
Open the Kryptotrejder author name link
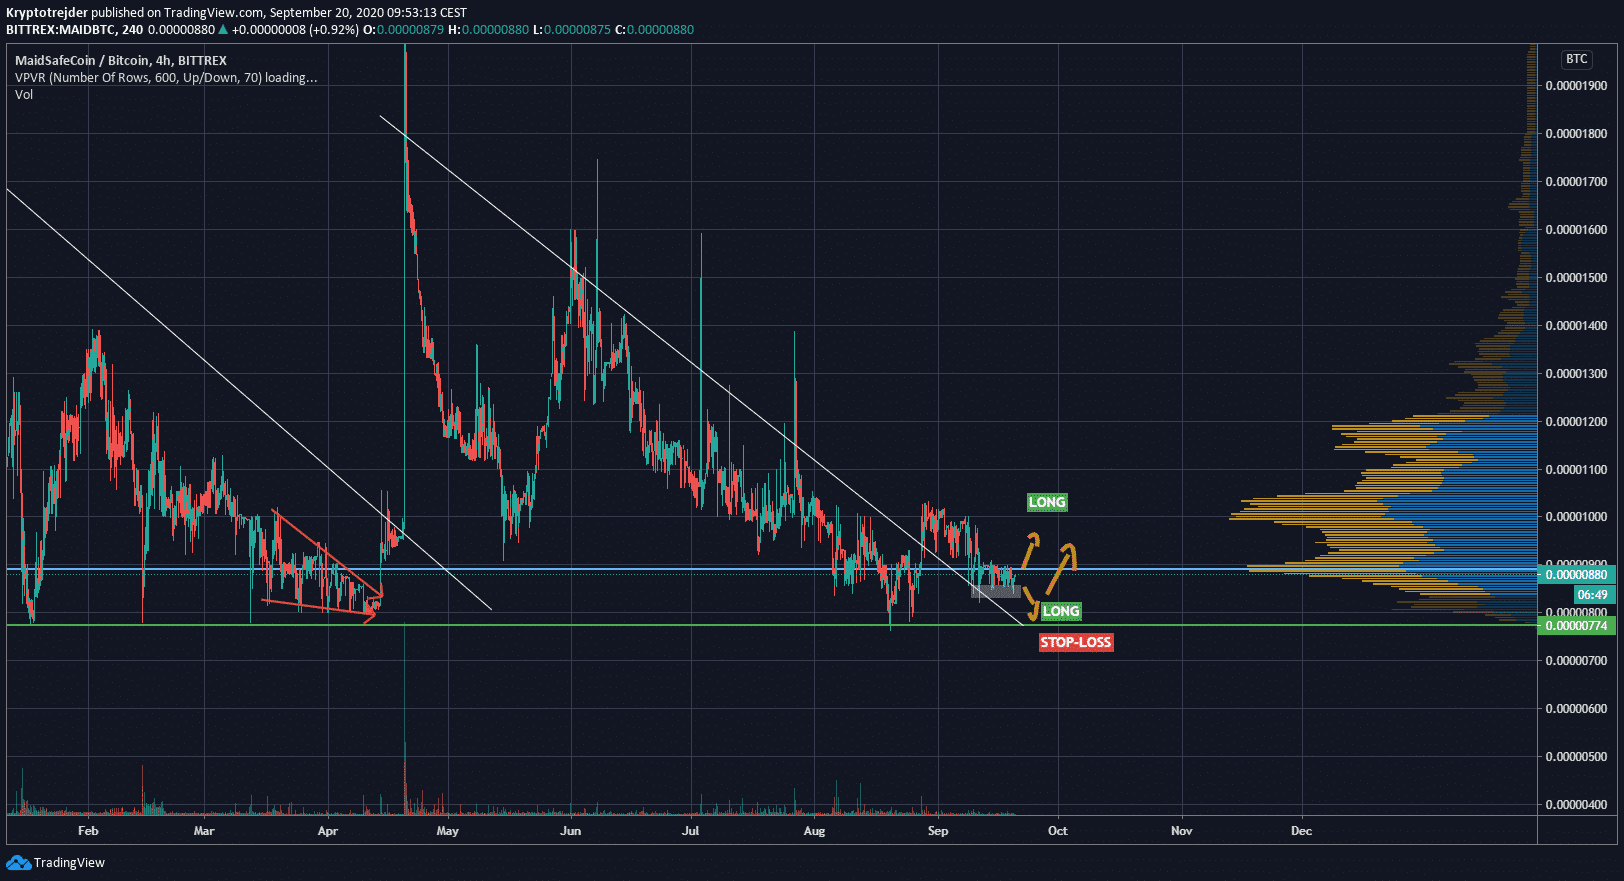(47, 13)
